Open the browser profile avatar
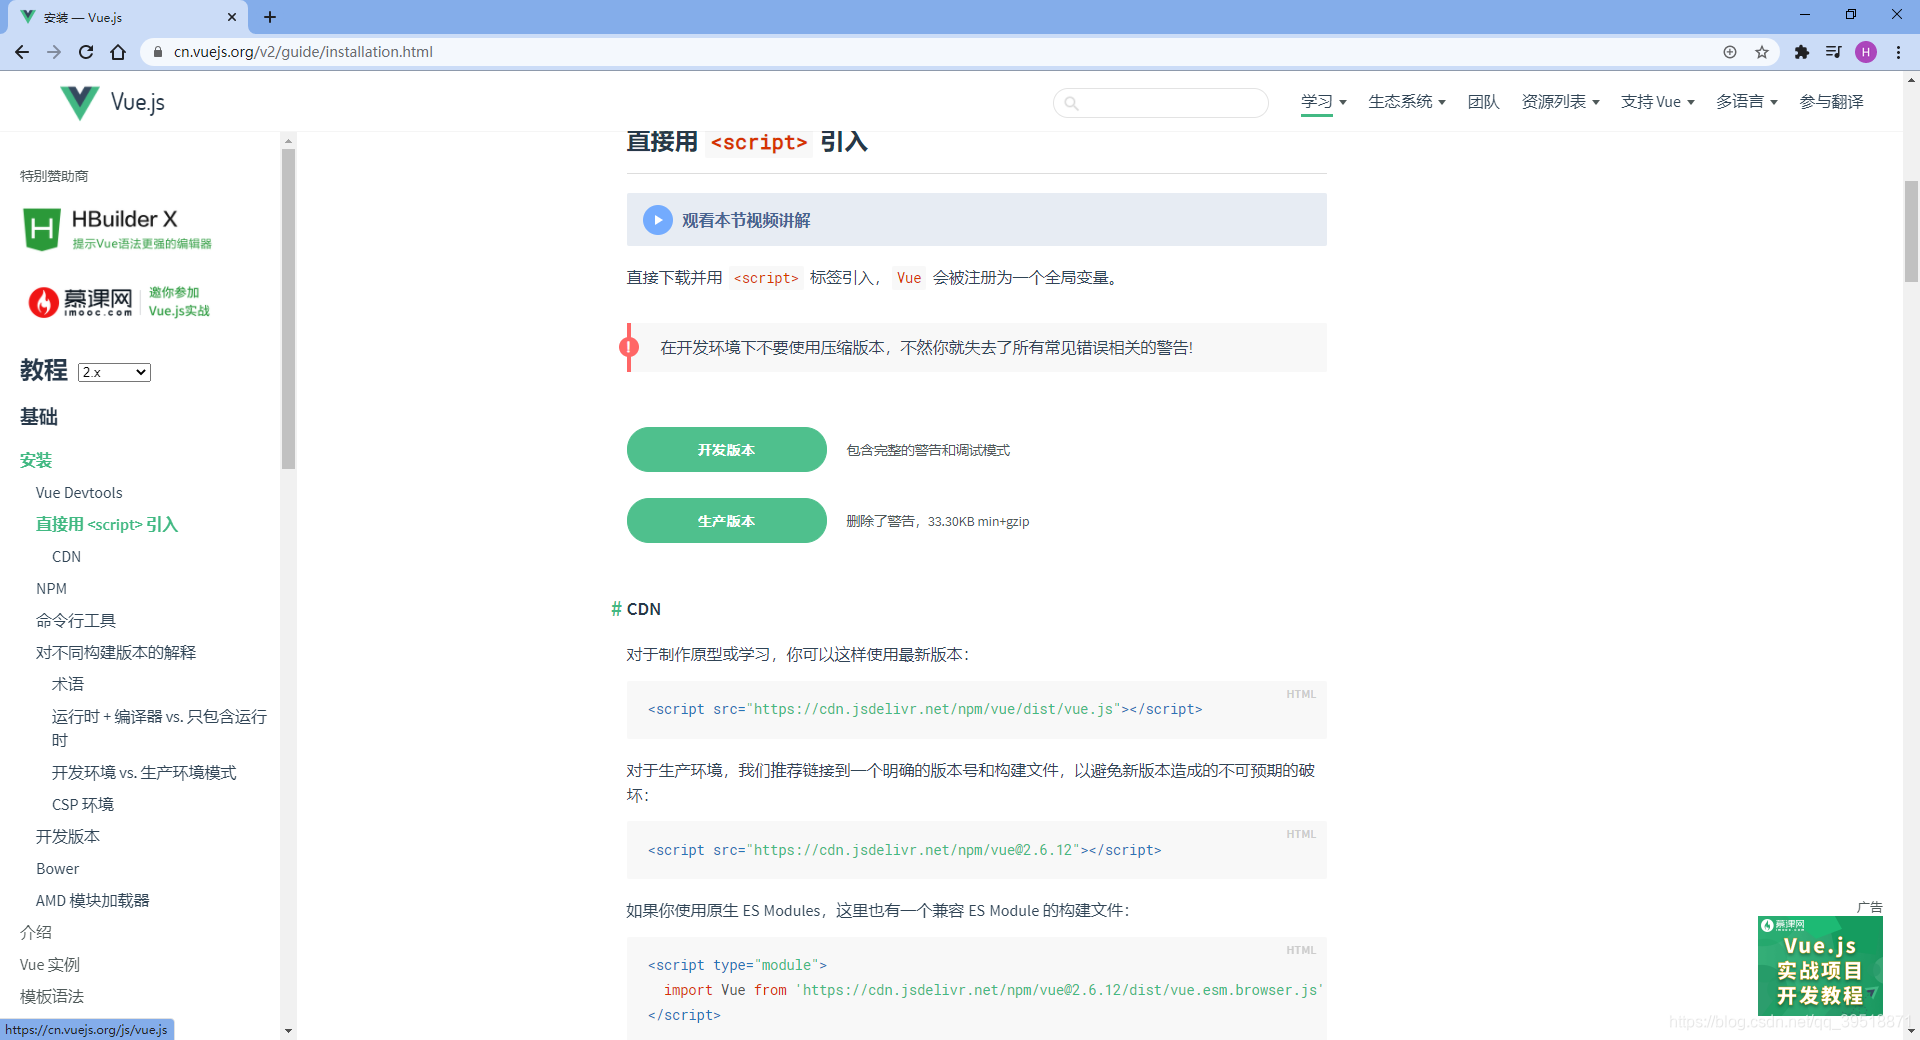The height and width of the screenshot is (1040, 1920). [1866, 52]
